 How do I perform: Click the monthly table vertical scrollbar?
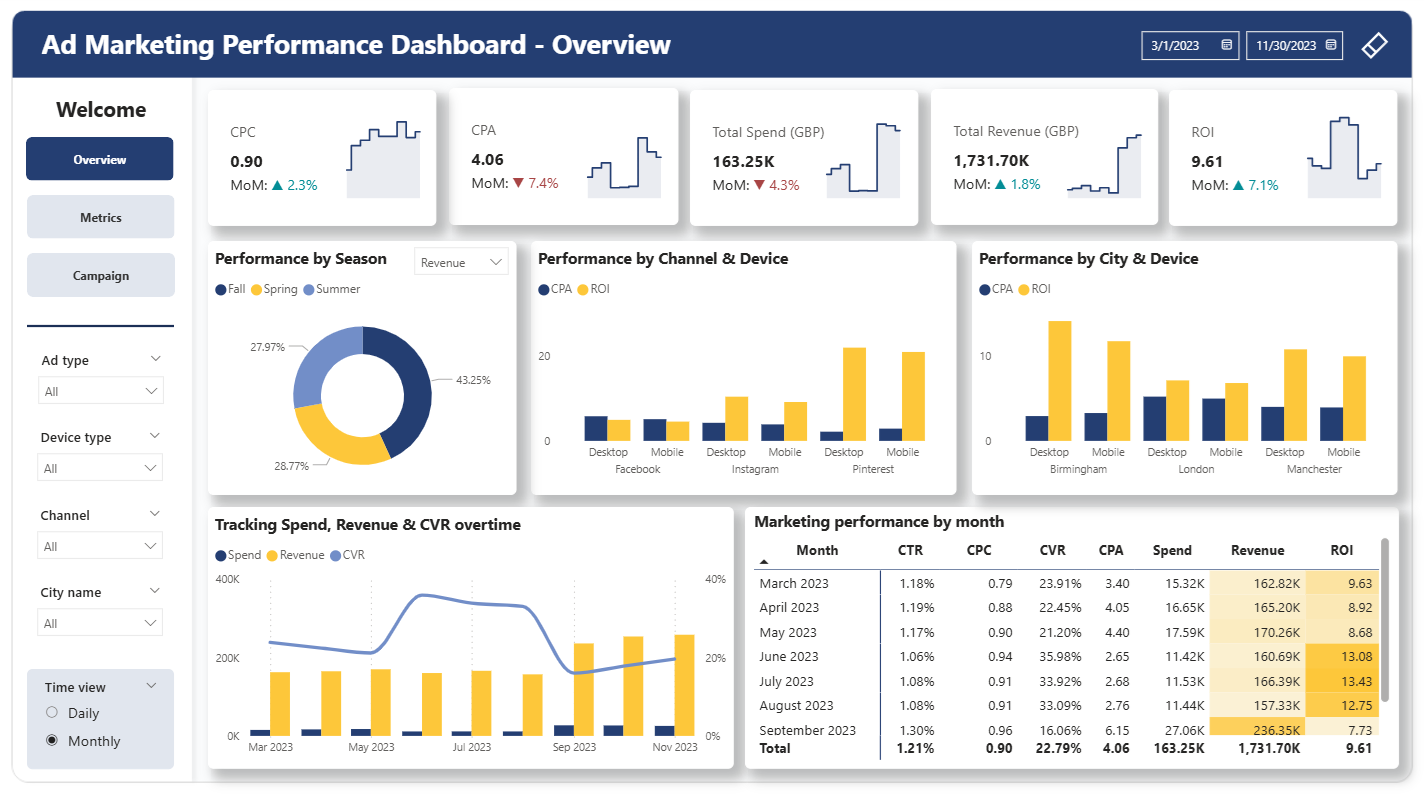(x=1385, y=620)
